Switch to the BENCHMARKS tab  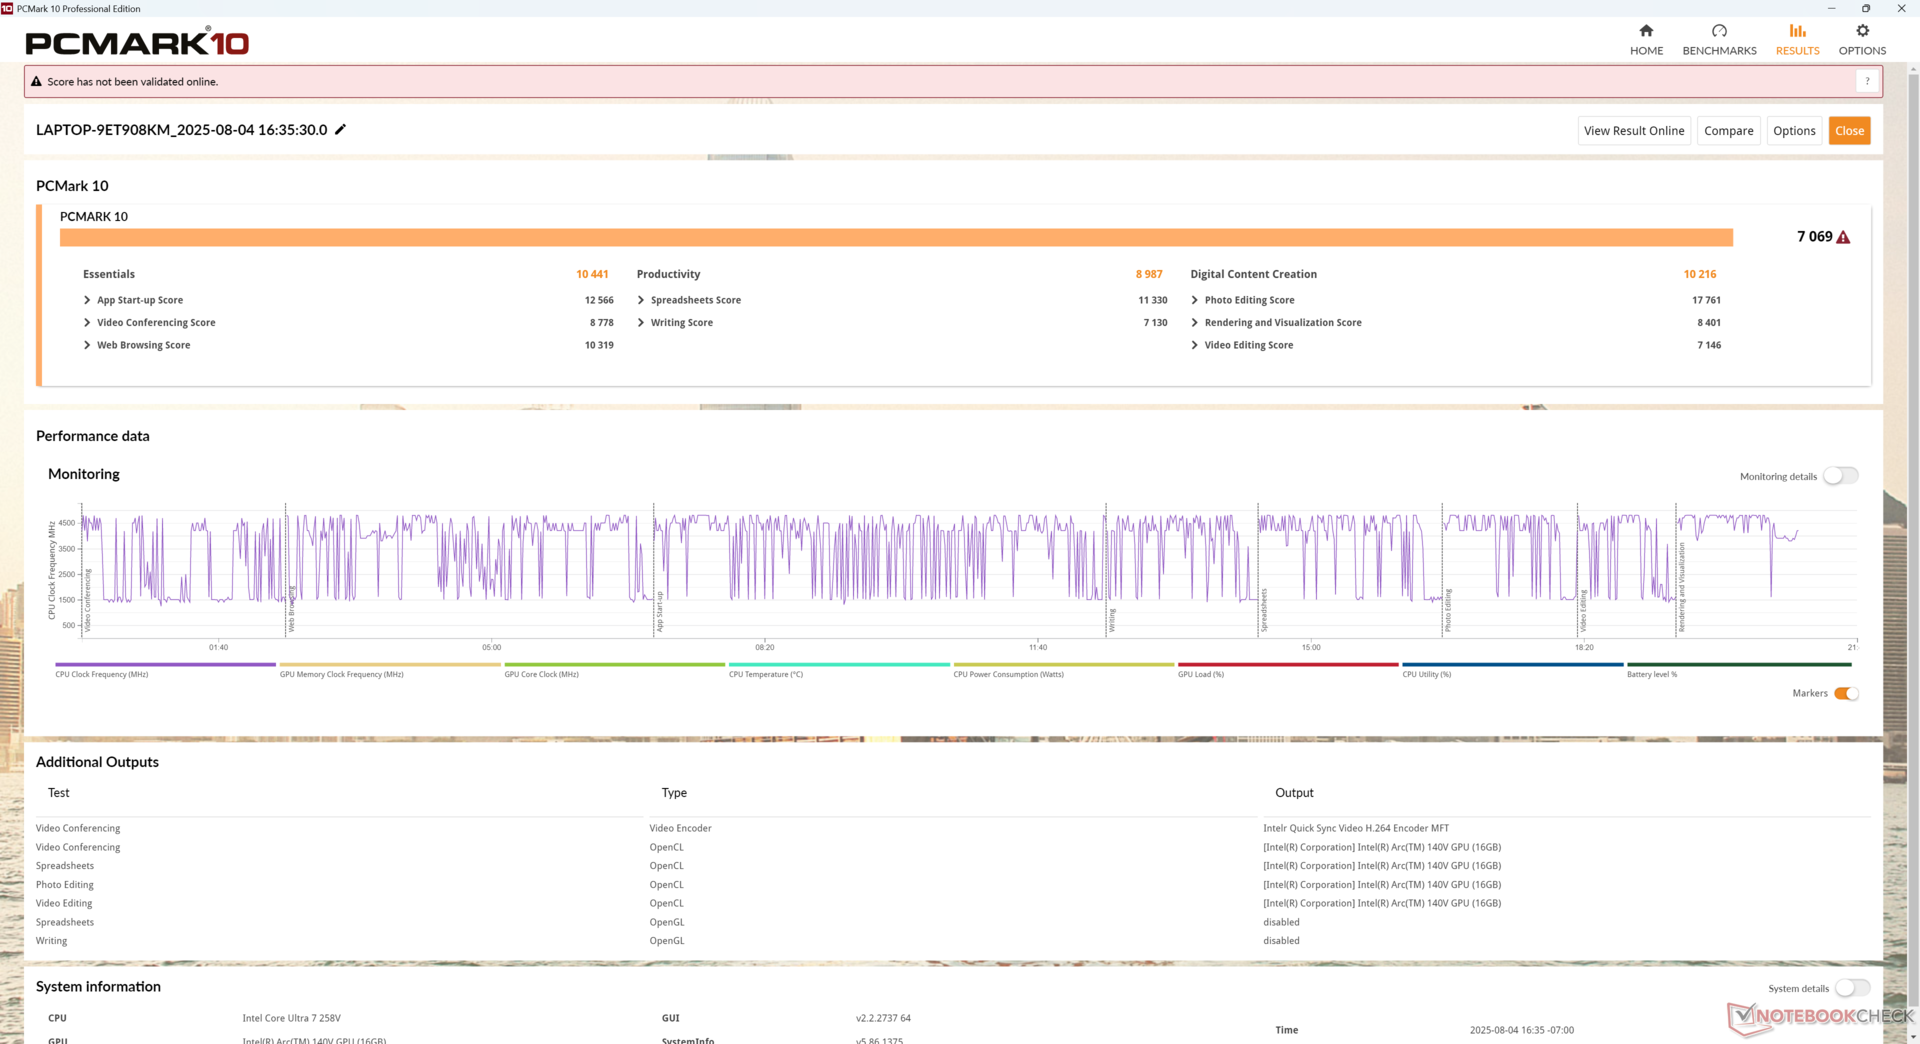click(1719, 40)
